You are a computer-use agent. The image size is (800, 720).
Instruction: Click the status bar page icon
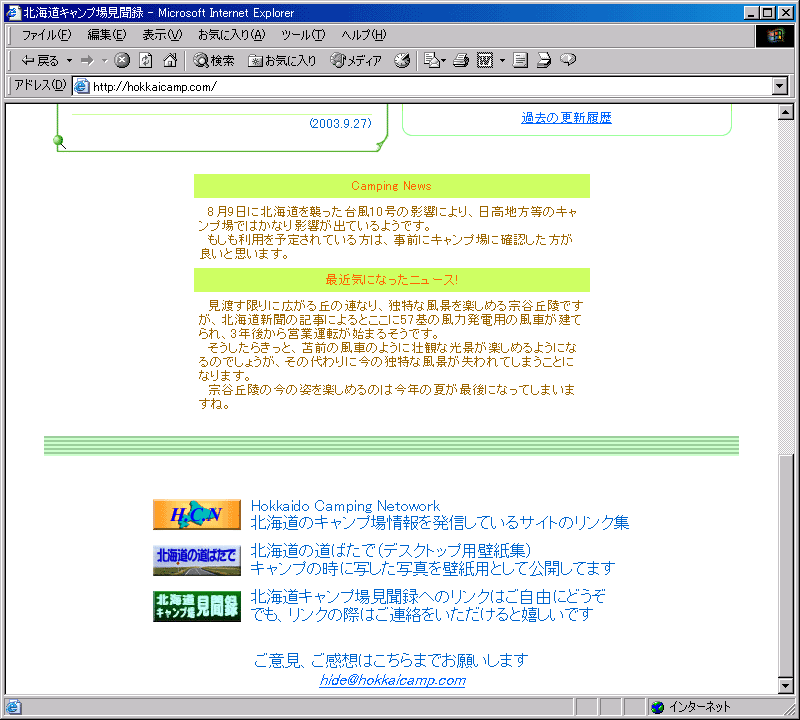pyautogui.click(x=13, y=707)
